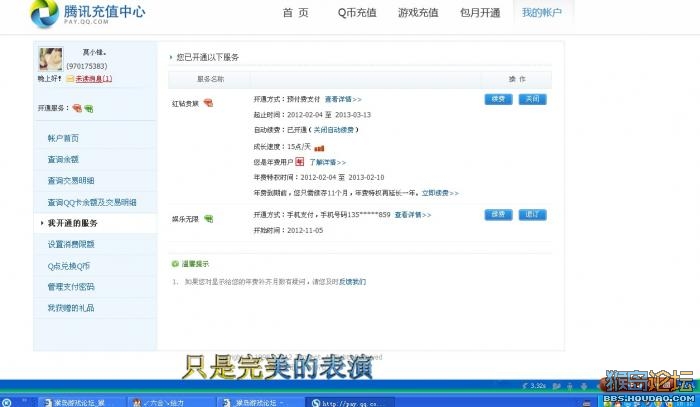Viewport: 700px width, 407px height.
Task: Open http://pay.qq.com taskbar window
Action: [x=350, y=403]
